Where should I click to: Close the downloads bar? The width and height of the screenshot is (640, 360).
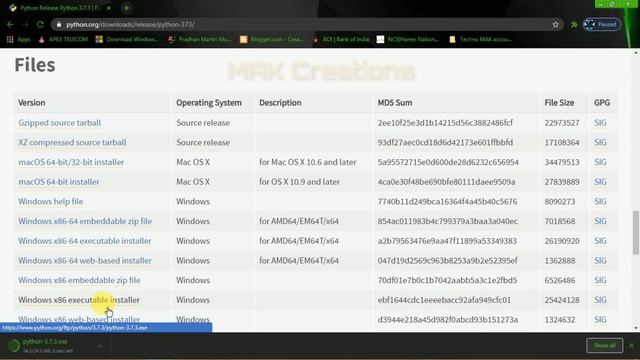coord(631,346)
